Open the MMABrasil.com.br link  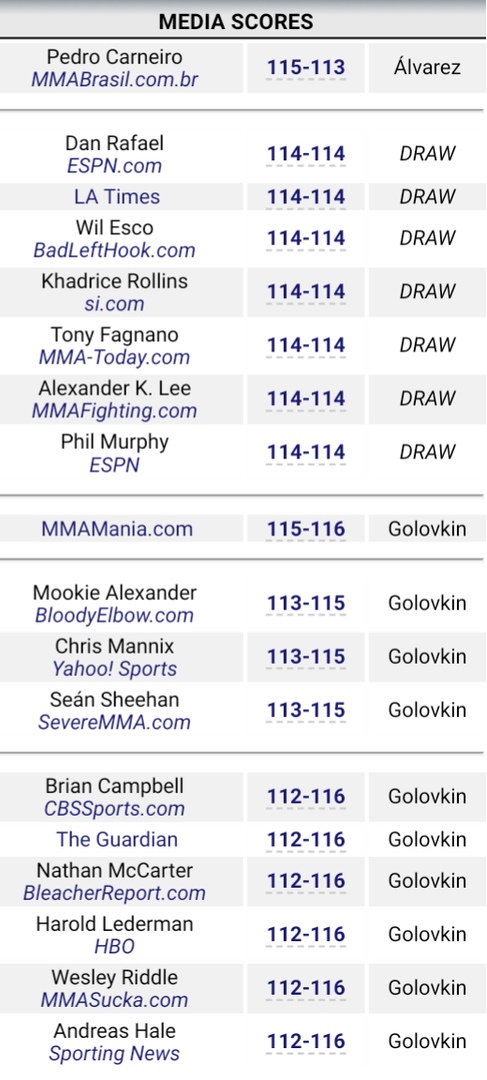point(114,79)
